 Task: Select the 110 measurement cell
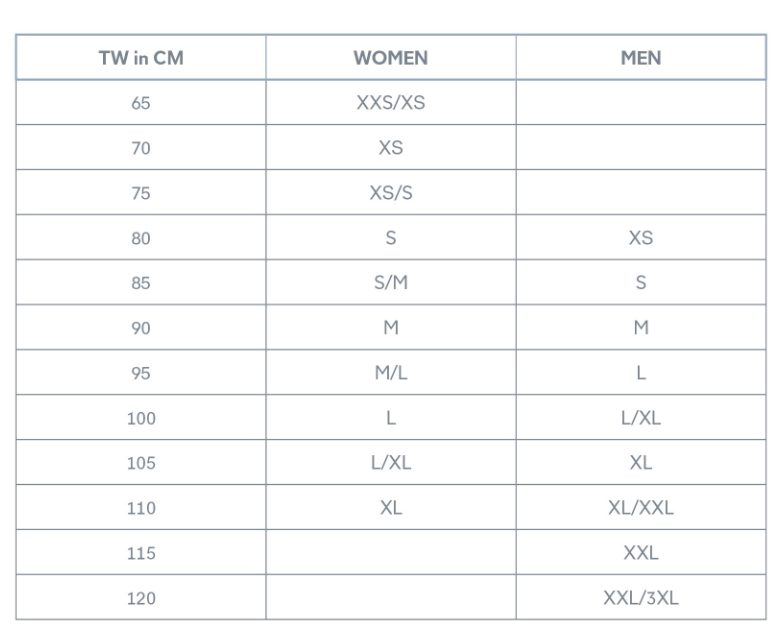[141, 508]
